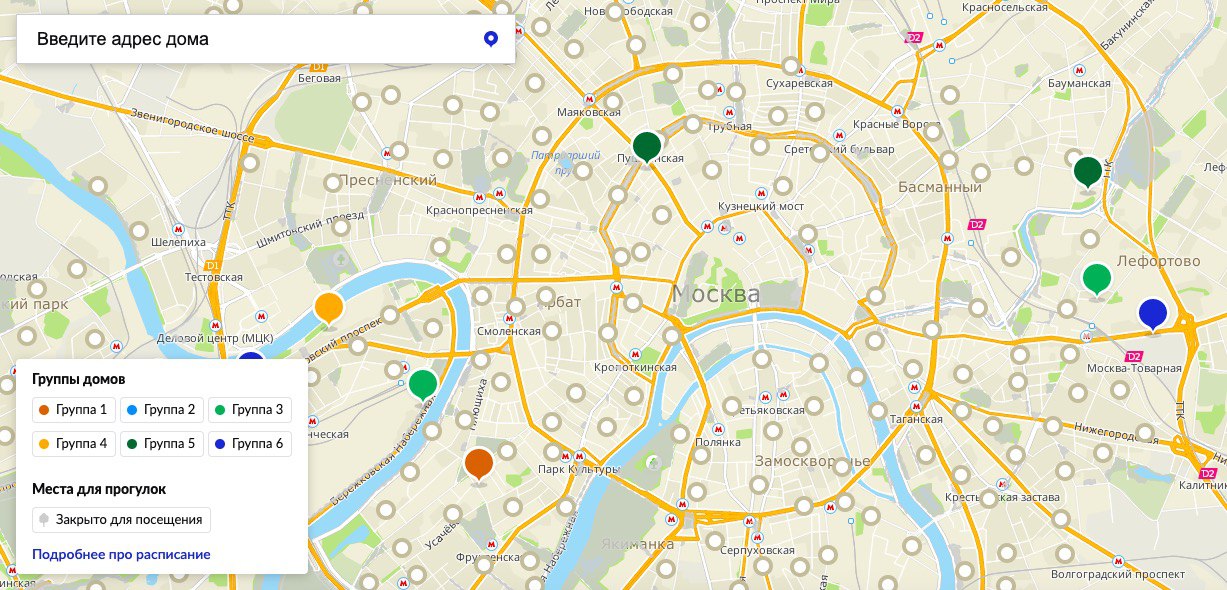
Task: Click the Шелепиха station icon
Action: pos(177,227)
